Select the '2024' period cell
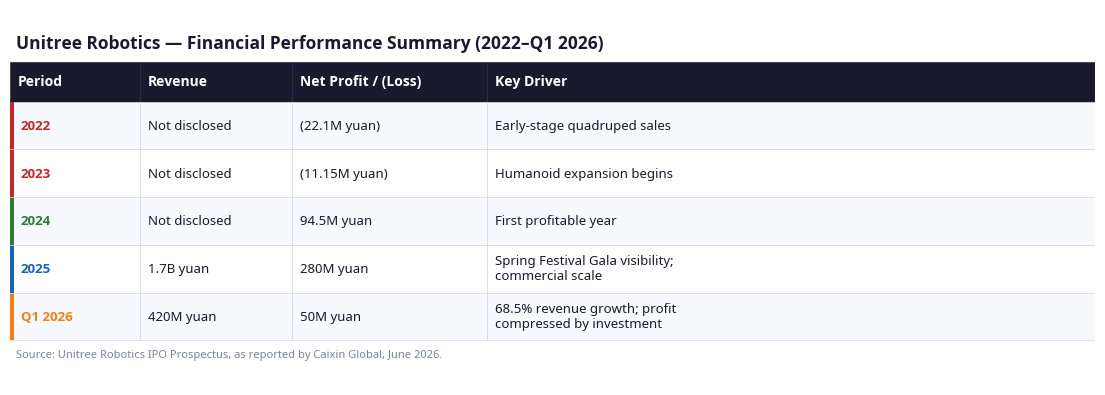Image resolution: width=1105 pixels, height=395 pixels. click(75, 221)
